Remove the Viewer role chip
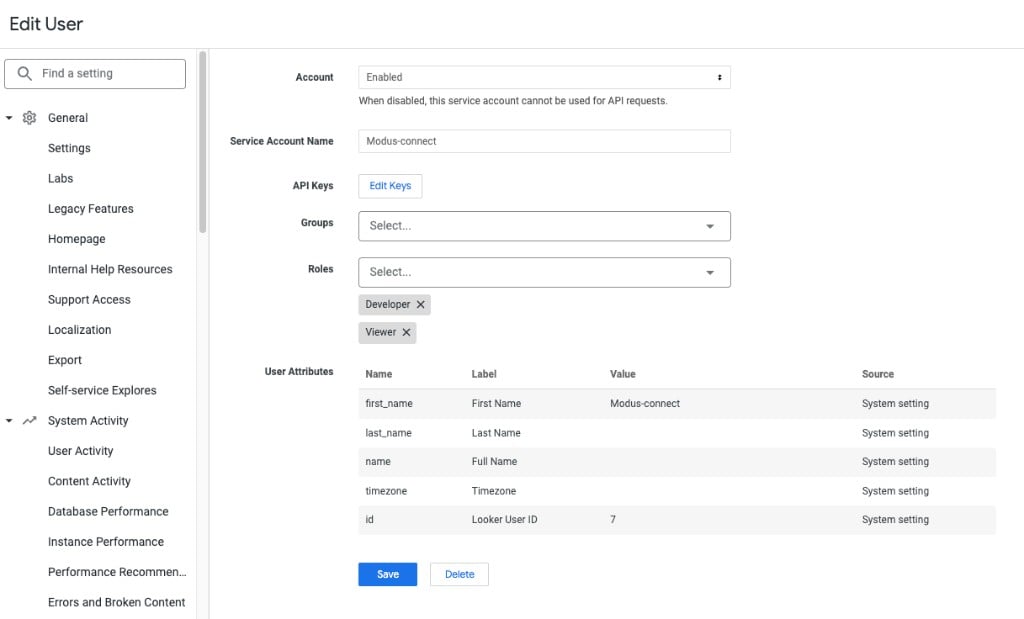Screen dimensions: 1024x619 click(406, 332)
